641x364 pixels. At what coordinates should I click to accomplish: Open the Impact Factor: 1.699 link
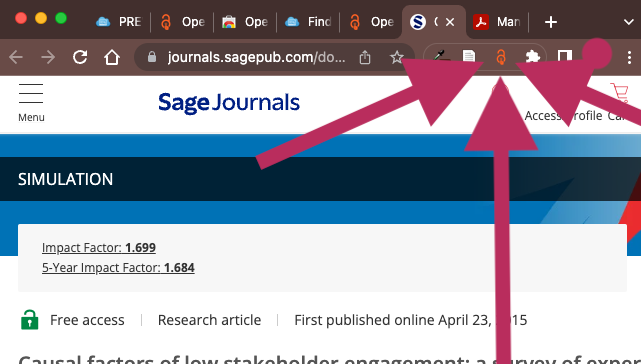pos(99,247)
